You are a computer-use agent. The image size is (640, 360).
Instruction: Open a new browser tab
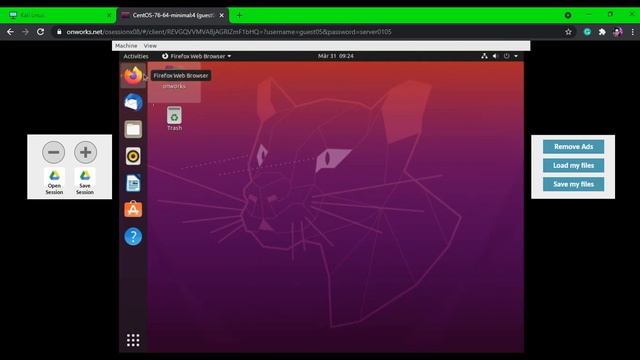[x=239, y=16]
